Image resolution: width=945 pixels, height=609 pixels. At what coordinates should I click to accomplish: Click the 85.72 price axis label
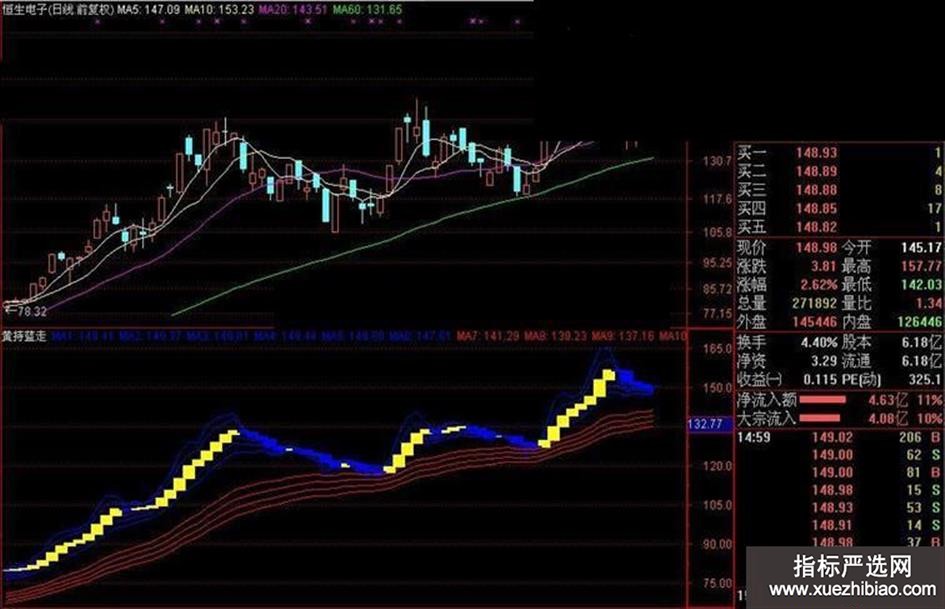(717, 289)
